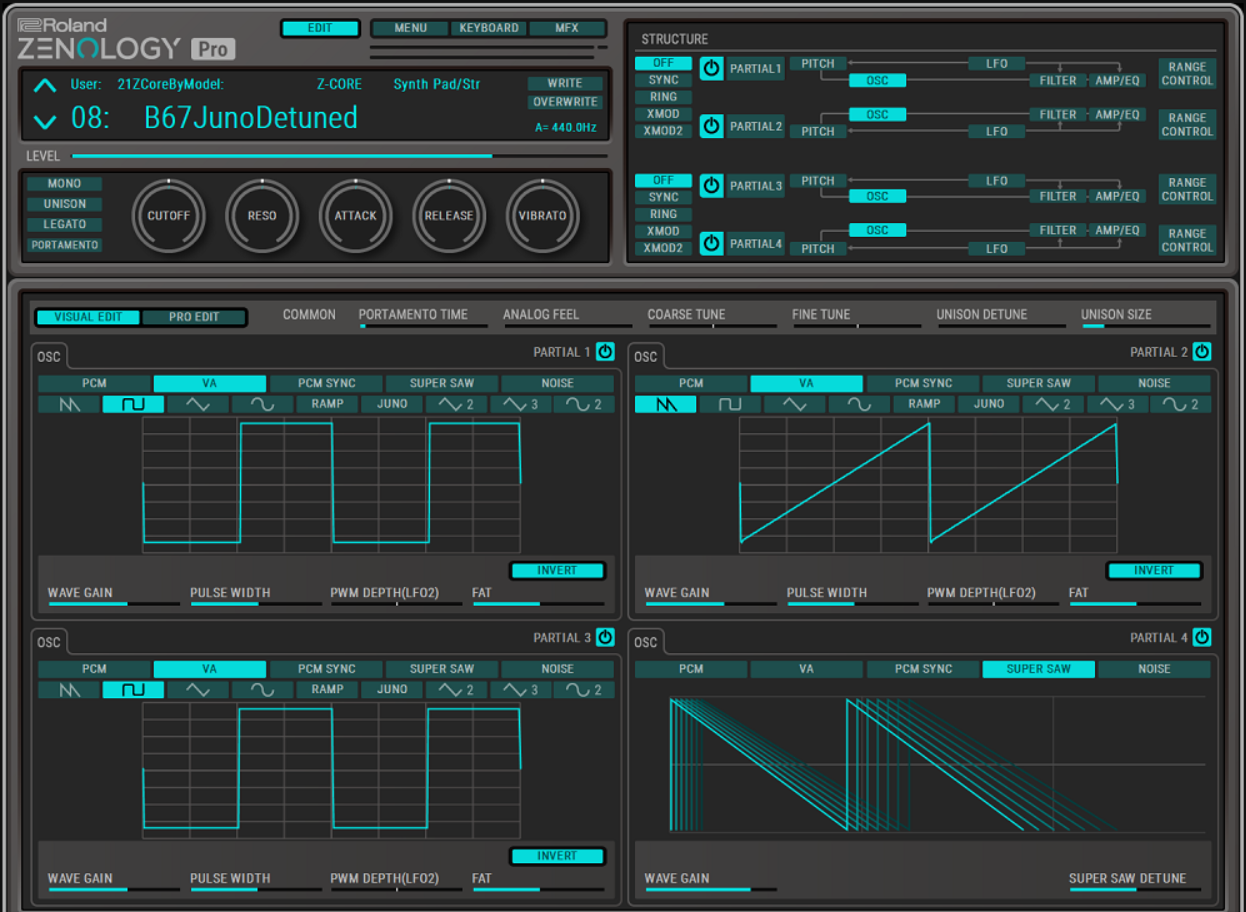
Task: Open Partial 1 RANGE CONTROL
Action: click(x=1187, y=74)
